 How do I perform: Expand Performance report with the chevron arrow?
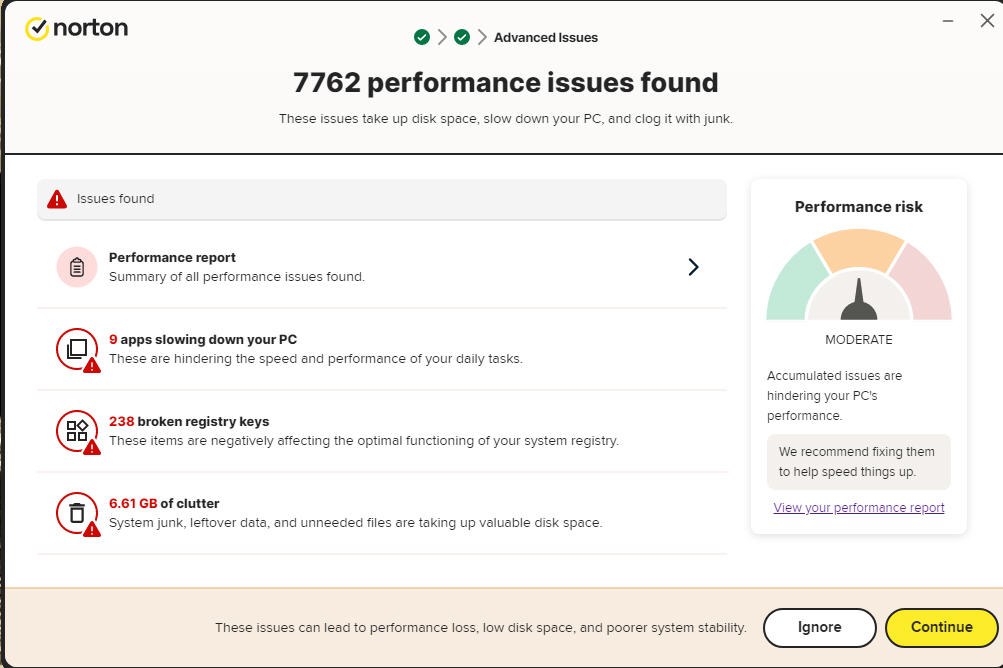click(693, 267)
